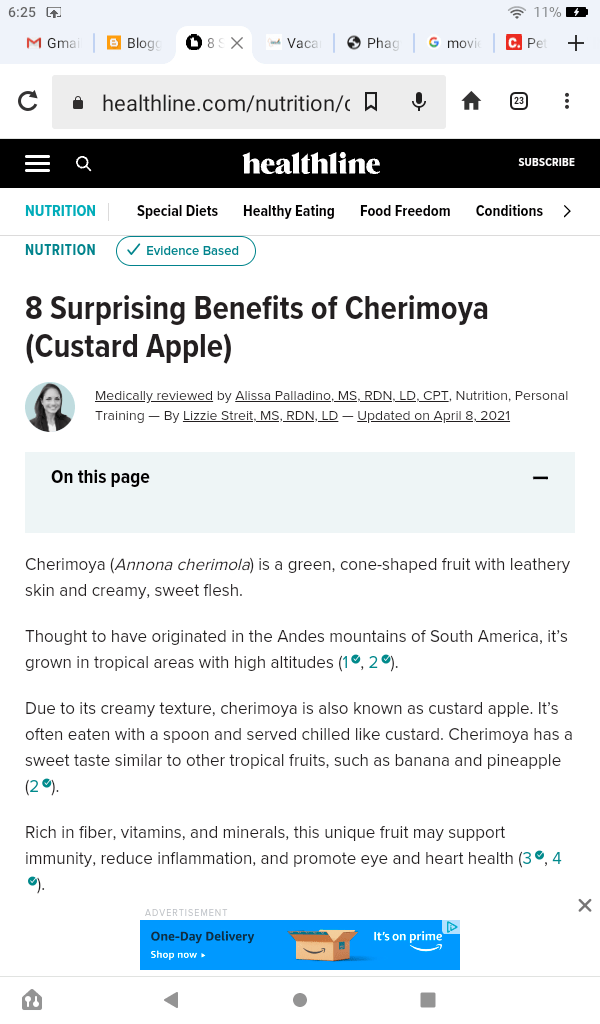Switch to the Gmail tab
This screenshot has height=1024, width=600.
pos(52,43)
